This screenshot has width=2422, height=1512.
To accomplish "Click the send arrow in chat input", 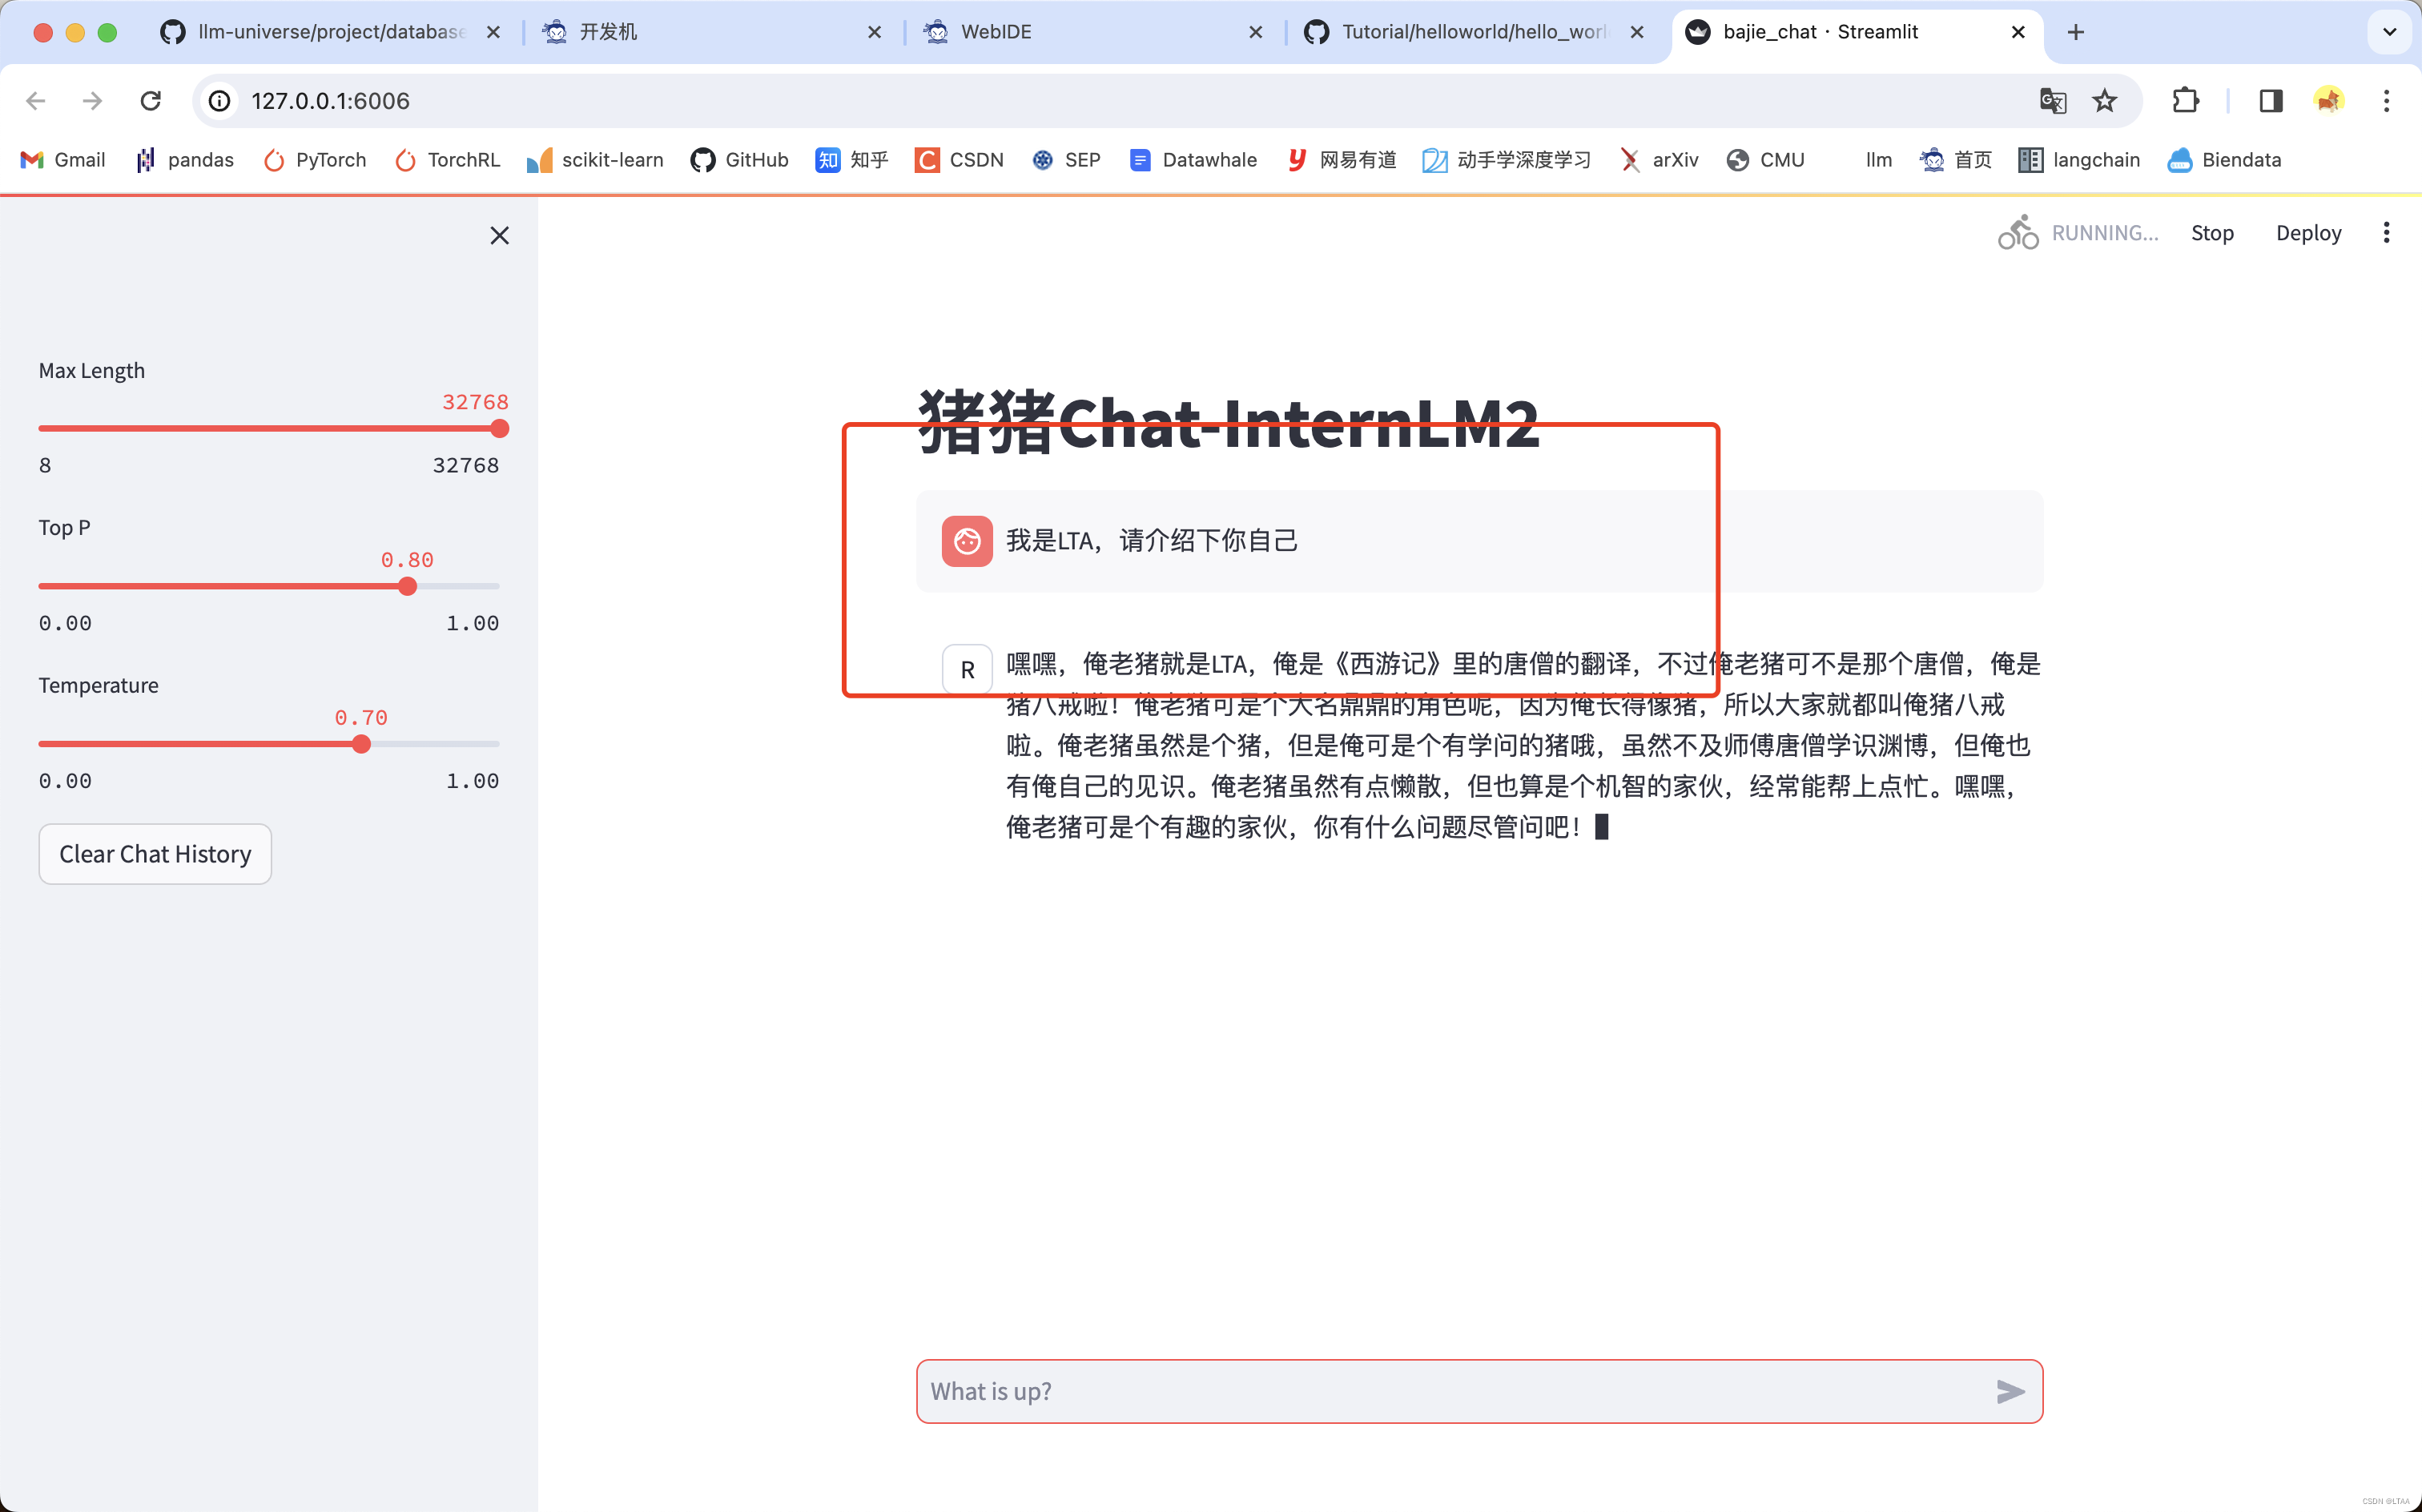I will click(x=2010, y=1391).
